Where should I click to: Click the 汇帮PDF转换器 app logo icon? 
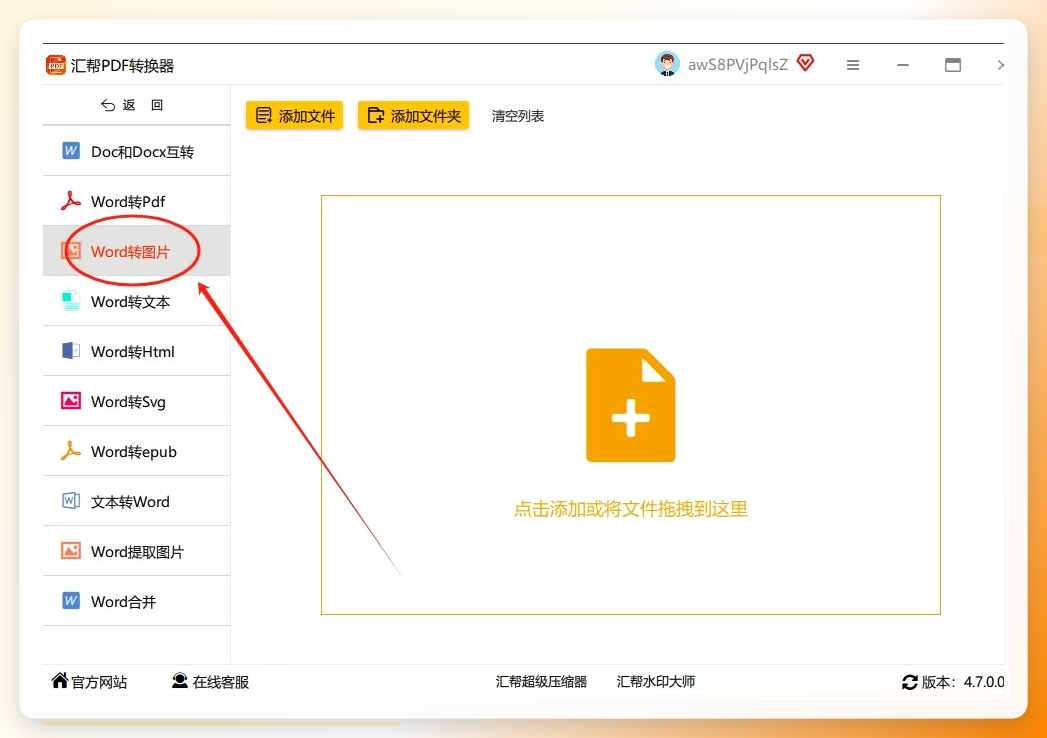coord(56,65)
